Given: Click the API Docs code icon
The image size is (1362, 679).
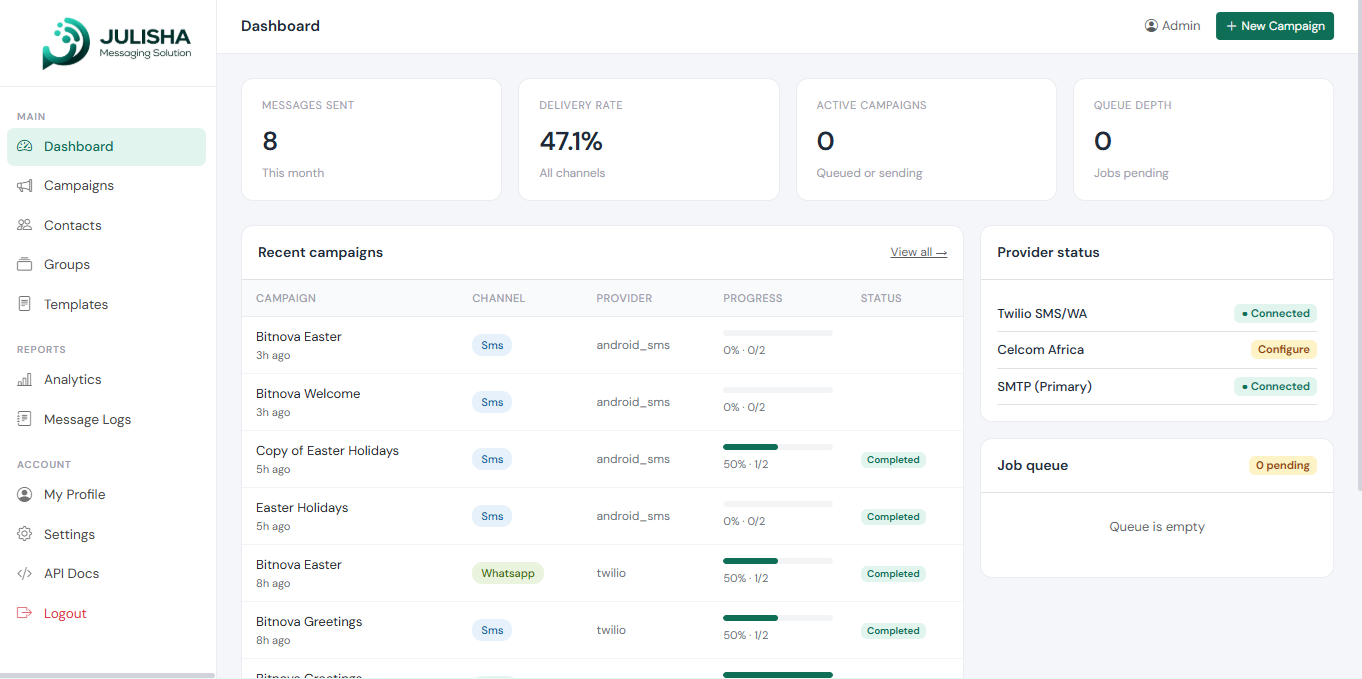Looking at the screenshot, I should click(25, 574).
